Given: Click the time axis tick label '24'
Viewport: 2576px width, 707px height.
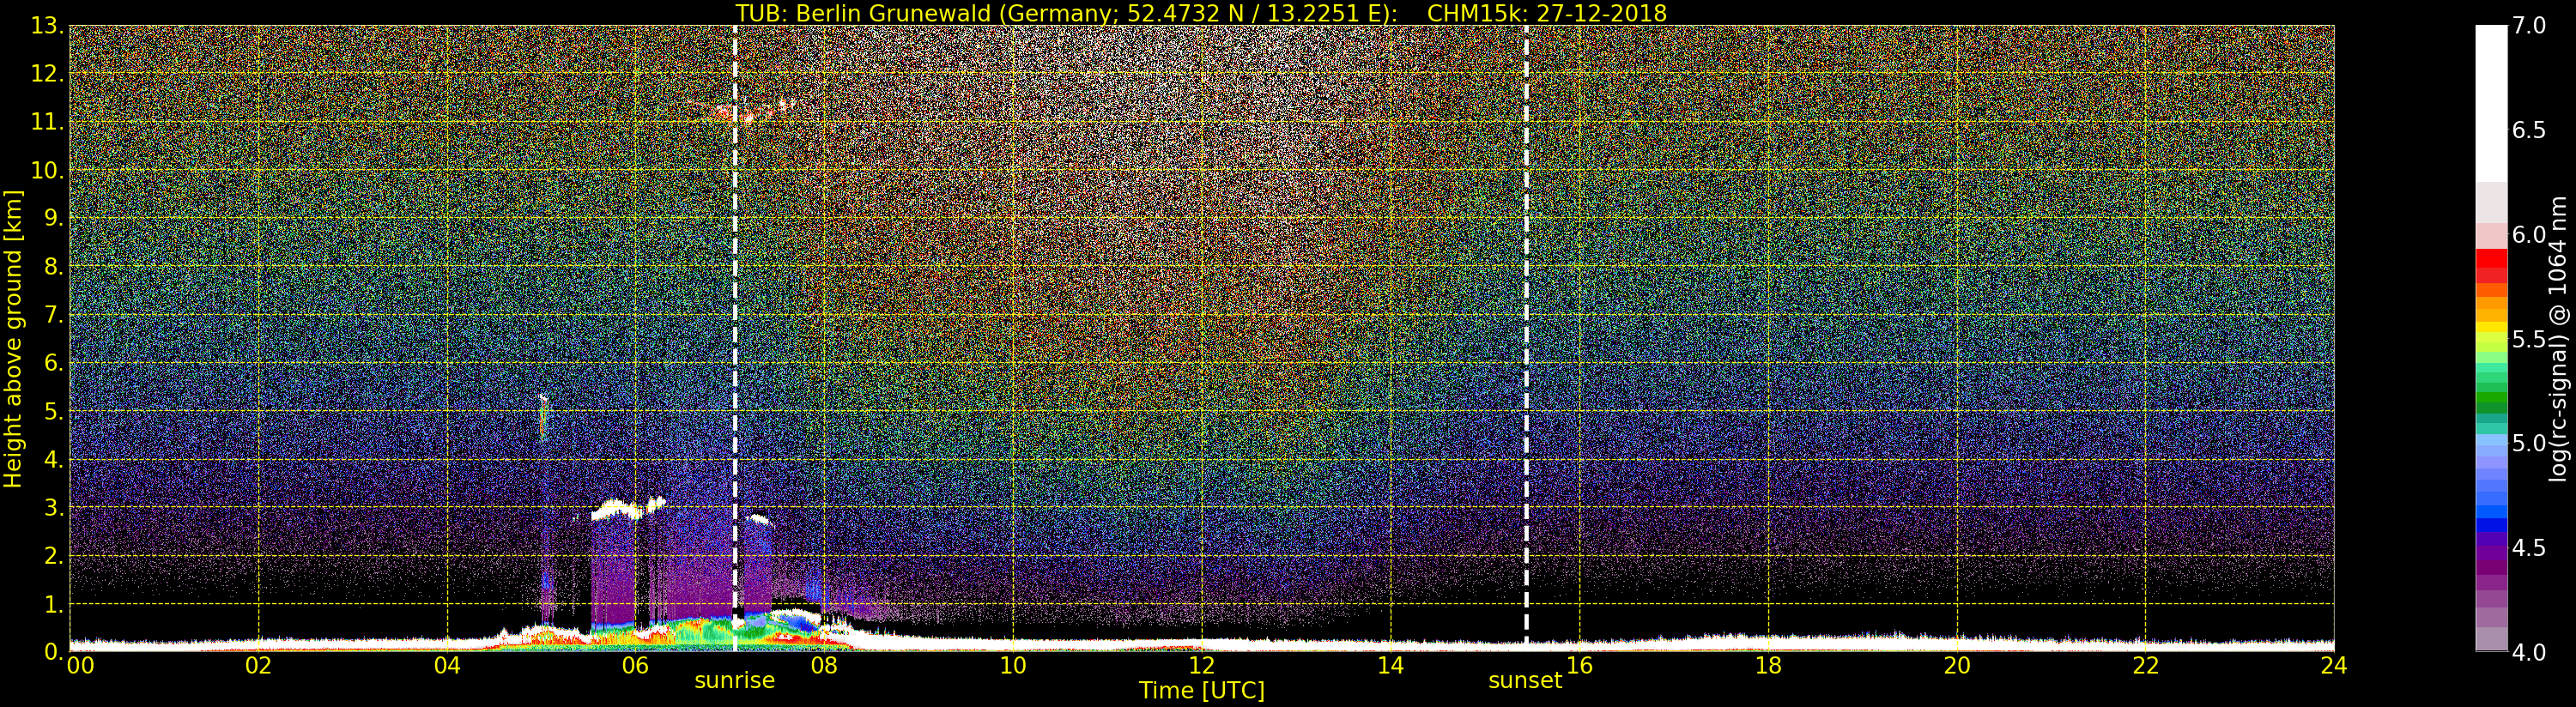Looking at the screenshot, I should click(2334, 665).
